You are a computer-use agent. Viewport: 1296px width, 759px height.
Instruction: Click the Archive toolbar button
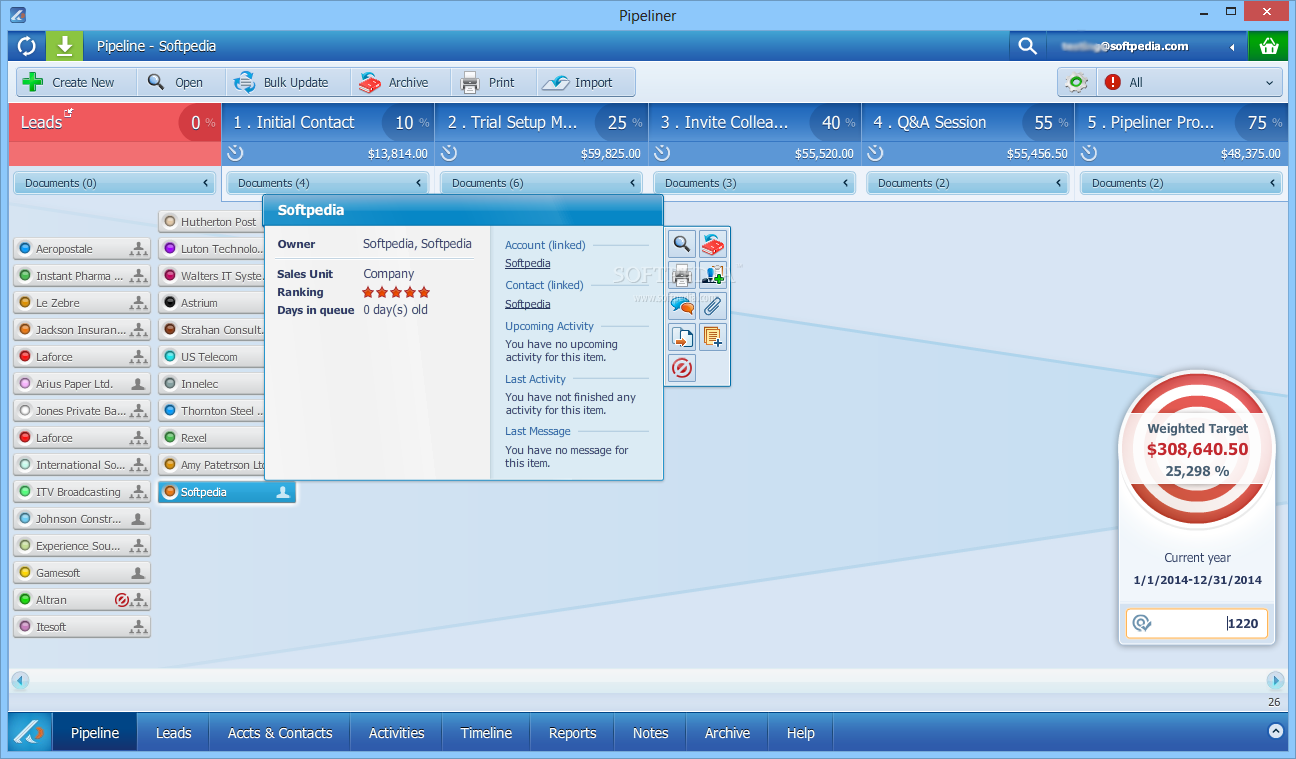pyautogui.click(x=400, y=82)
